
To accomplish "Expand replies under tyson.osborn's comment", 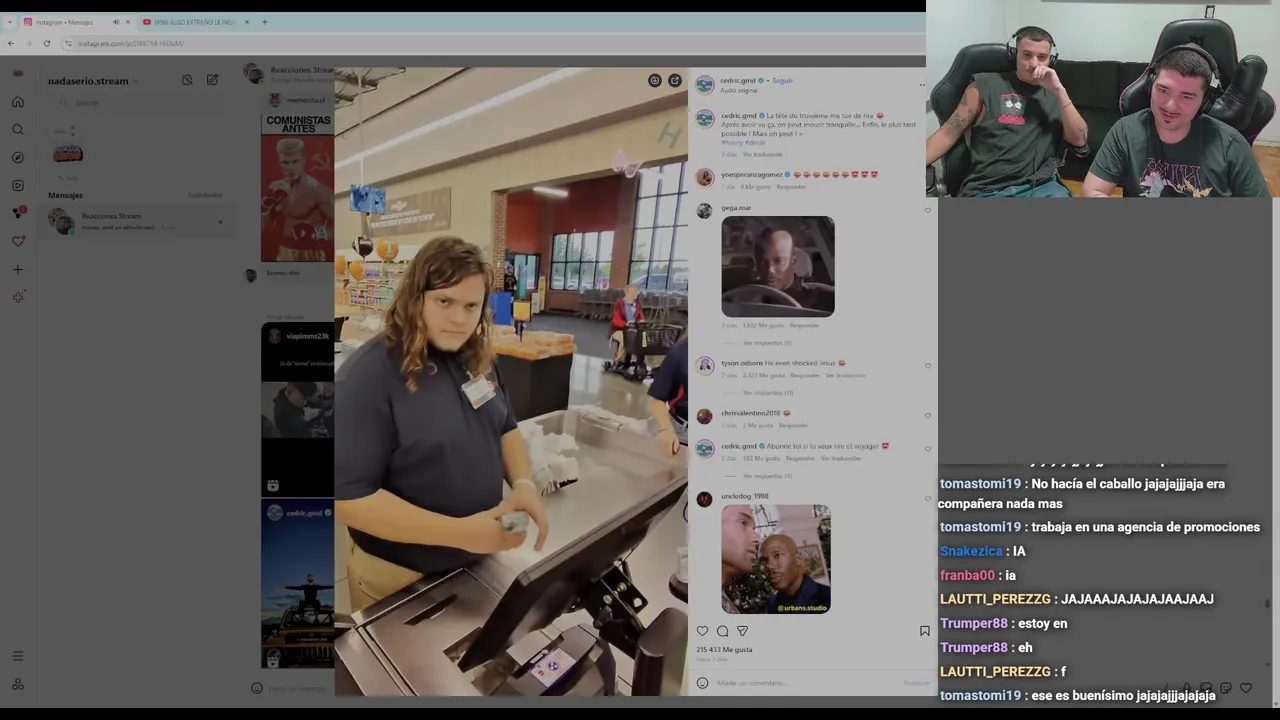I will (767, 393).
